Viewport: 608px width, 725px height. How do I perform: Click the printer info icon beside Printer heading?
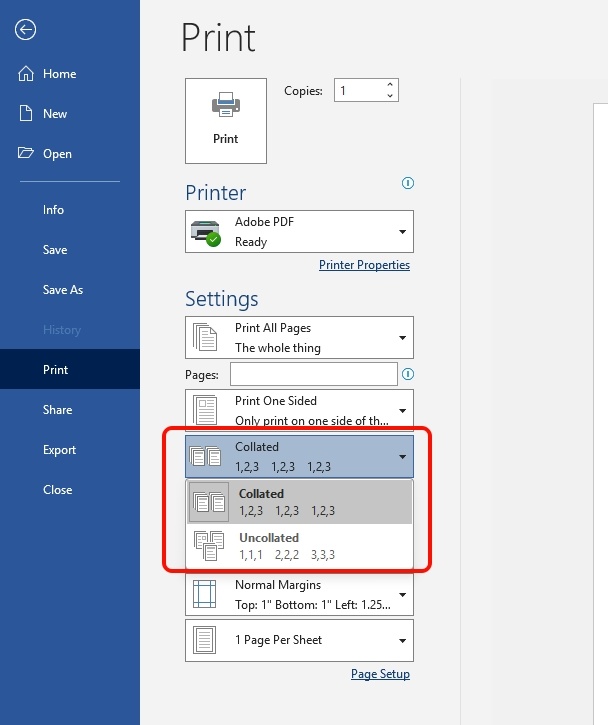[408, 183]
